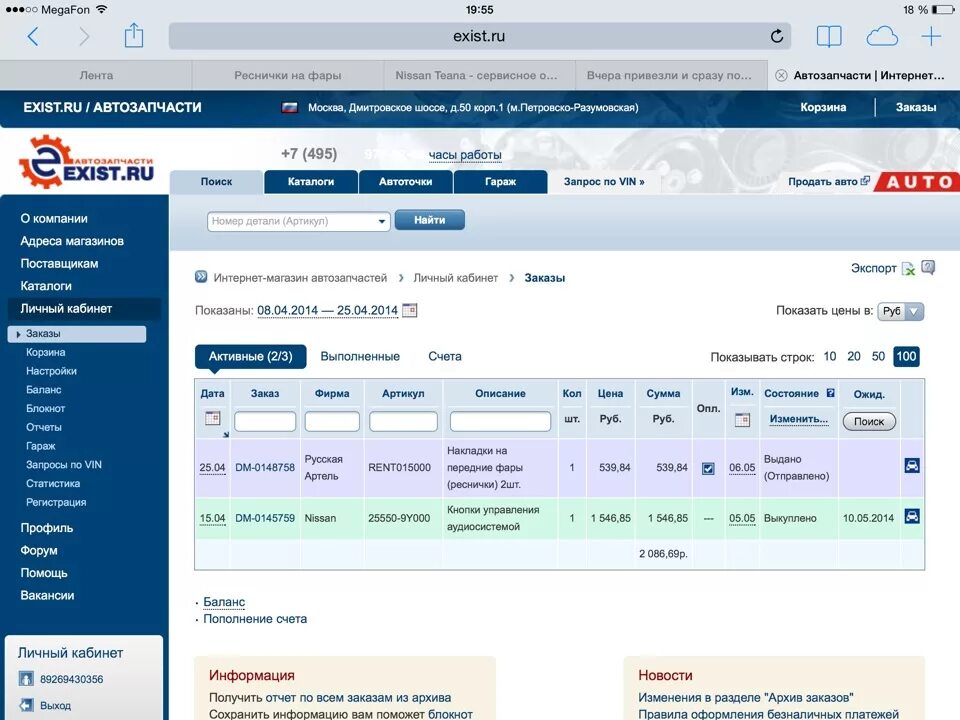
Task: Switch to Nissan Teana browser tab
Action: coord(479,75)
